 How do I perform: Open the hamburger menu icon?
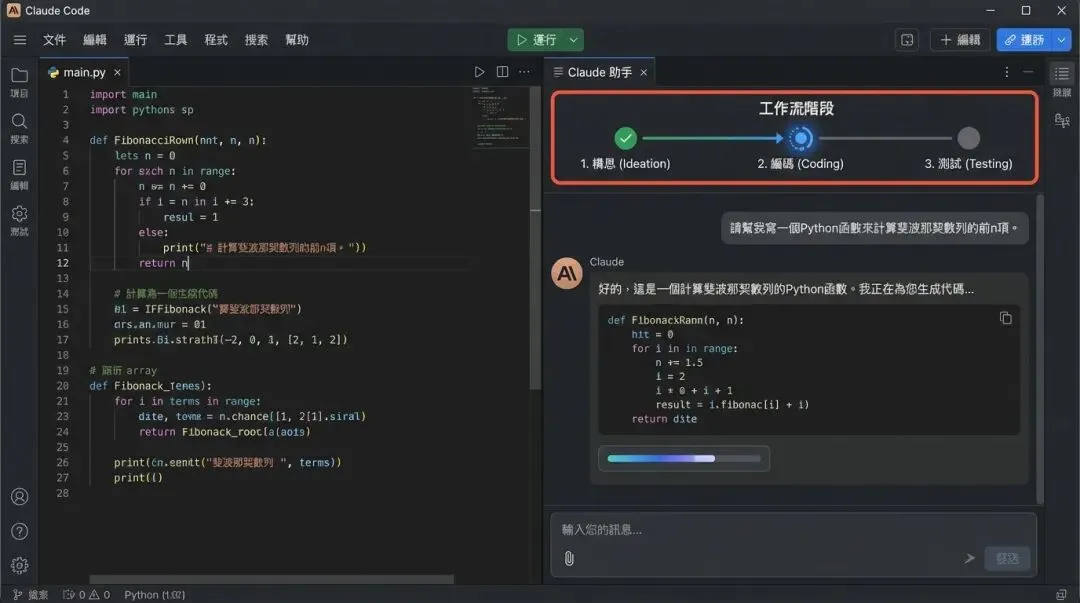(x=20, y=40)
